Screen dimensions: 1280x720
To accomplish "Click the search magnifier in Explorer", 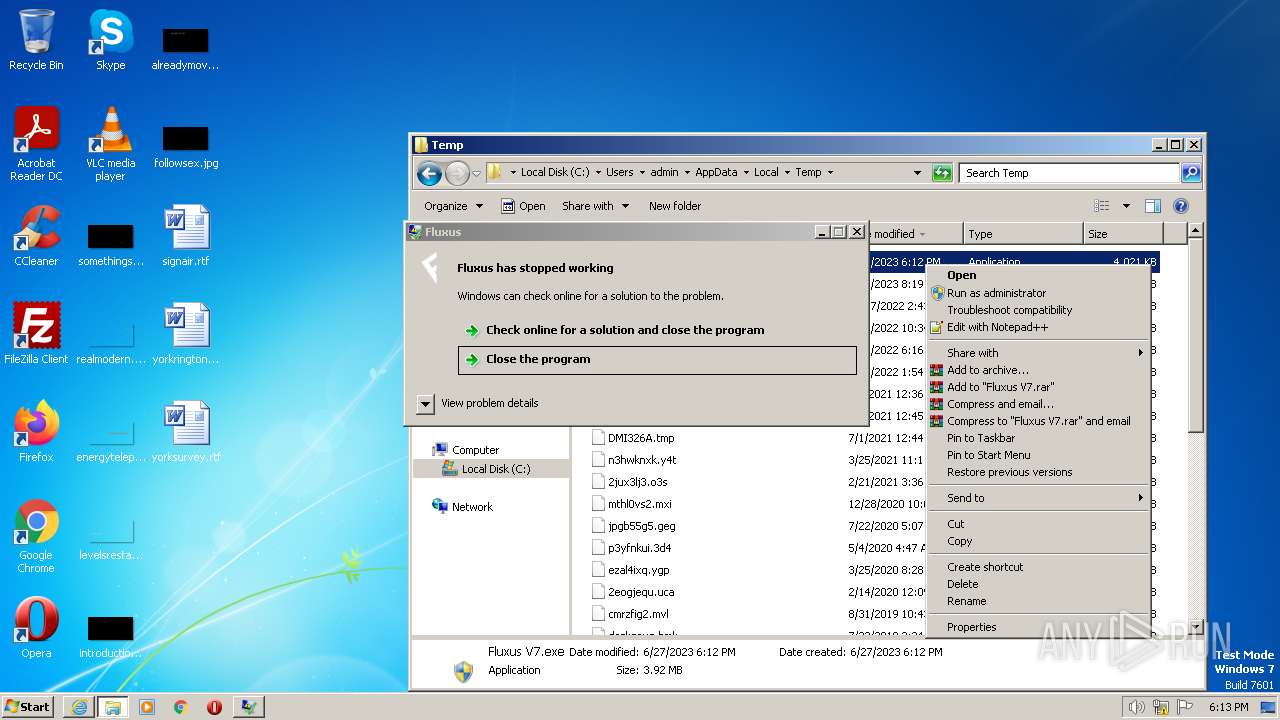I will tap(1190, 173).
